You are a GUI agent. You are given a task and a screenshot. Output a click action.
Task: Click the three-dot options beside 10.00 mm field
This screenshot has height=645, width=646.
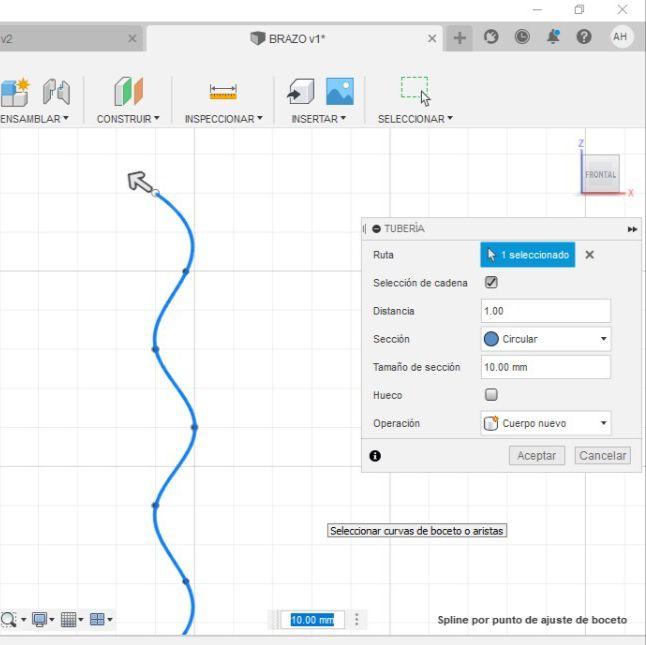357,619
